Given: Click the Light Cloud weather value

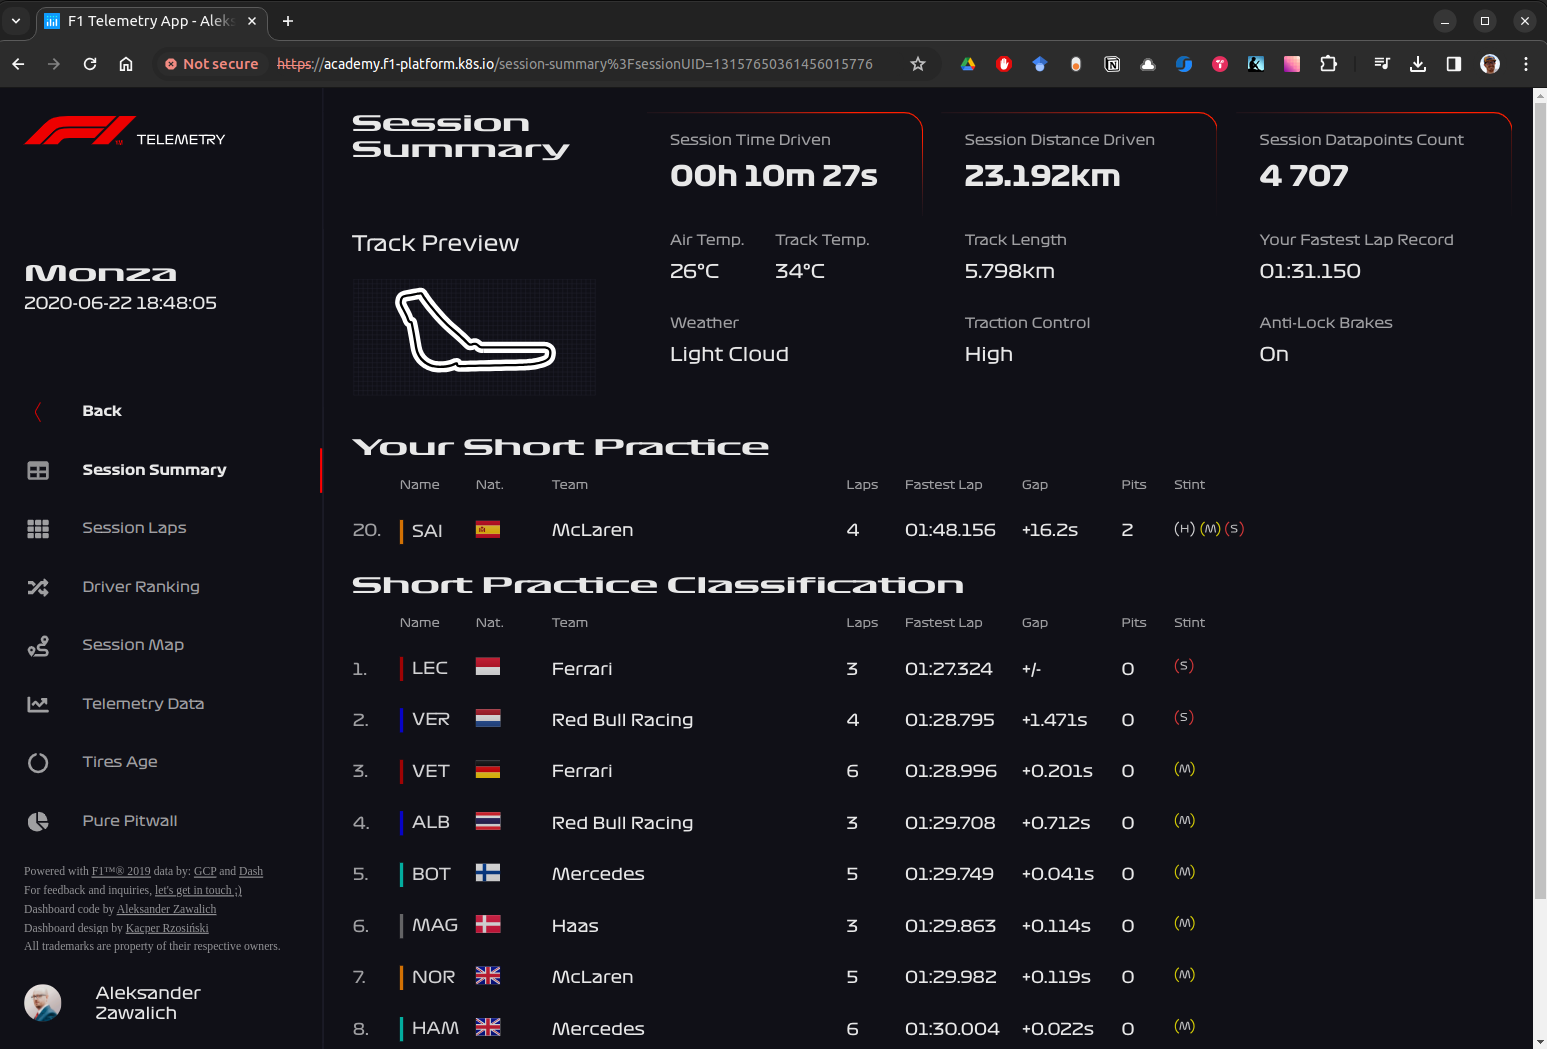Looking at the screenshot, I should click(x=729, y=354).
